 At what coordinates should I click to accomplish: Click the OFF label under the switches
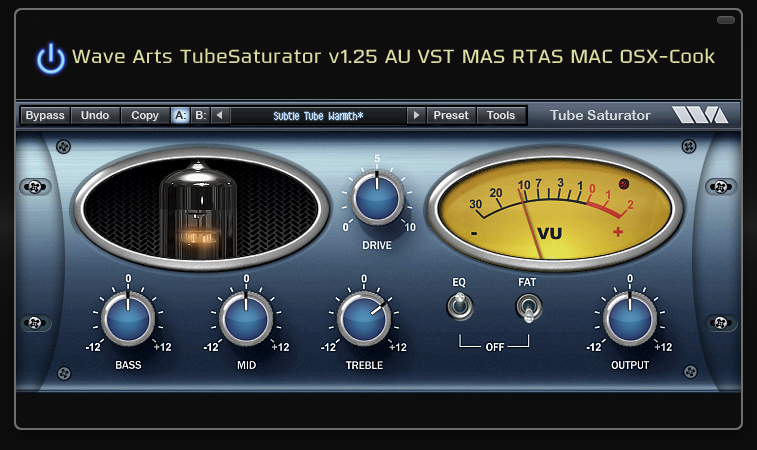(495, 347)
